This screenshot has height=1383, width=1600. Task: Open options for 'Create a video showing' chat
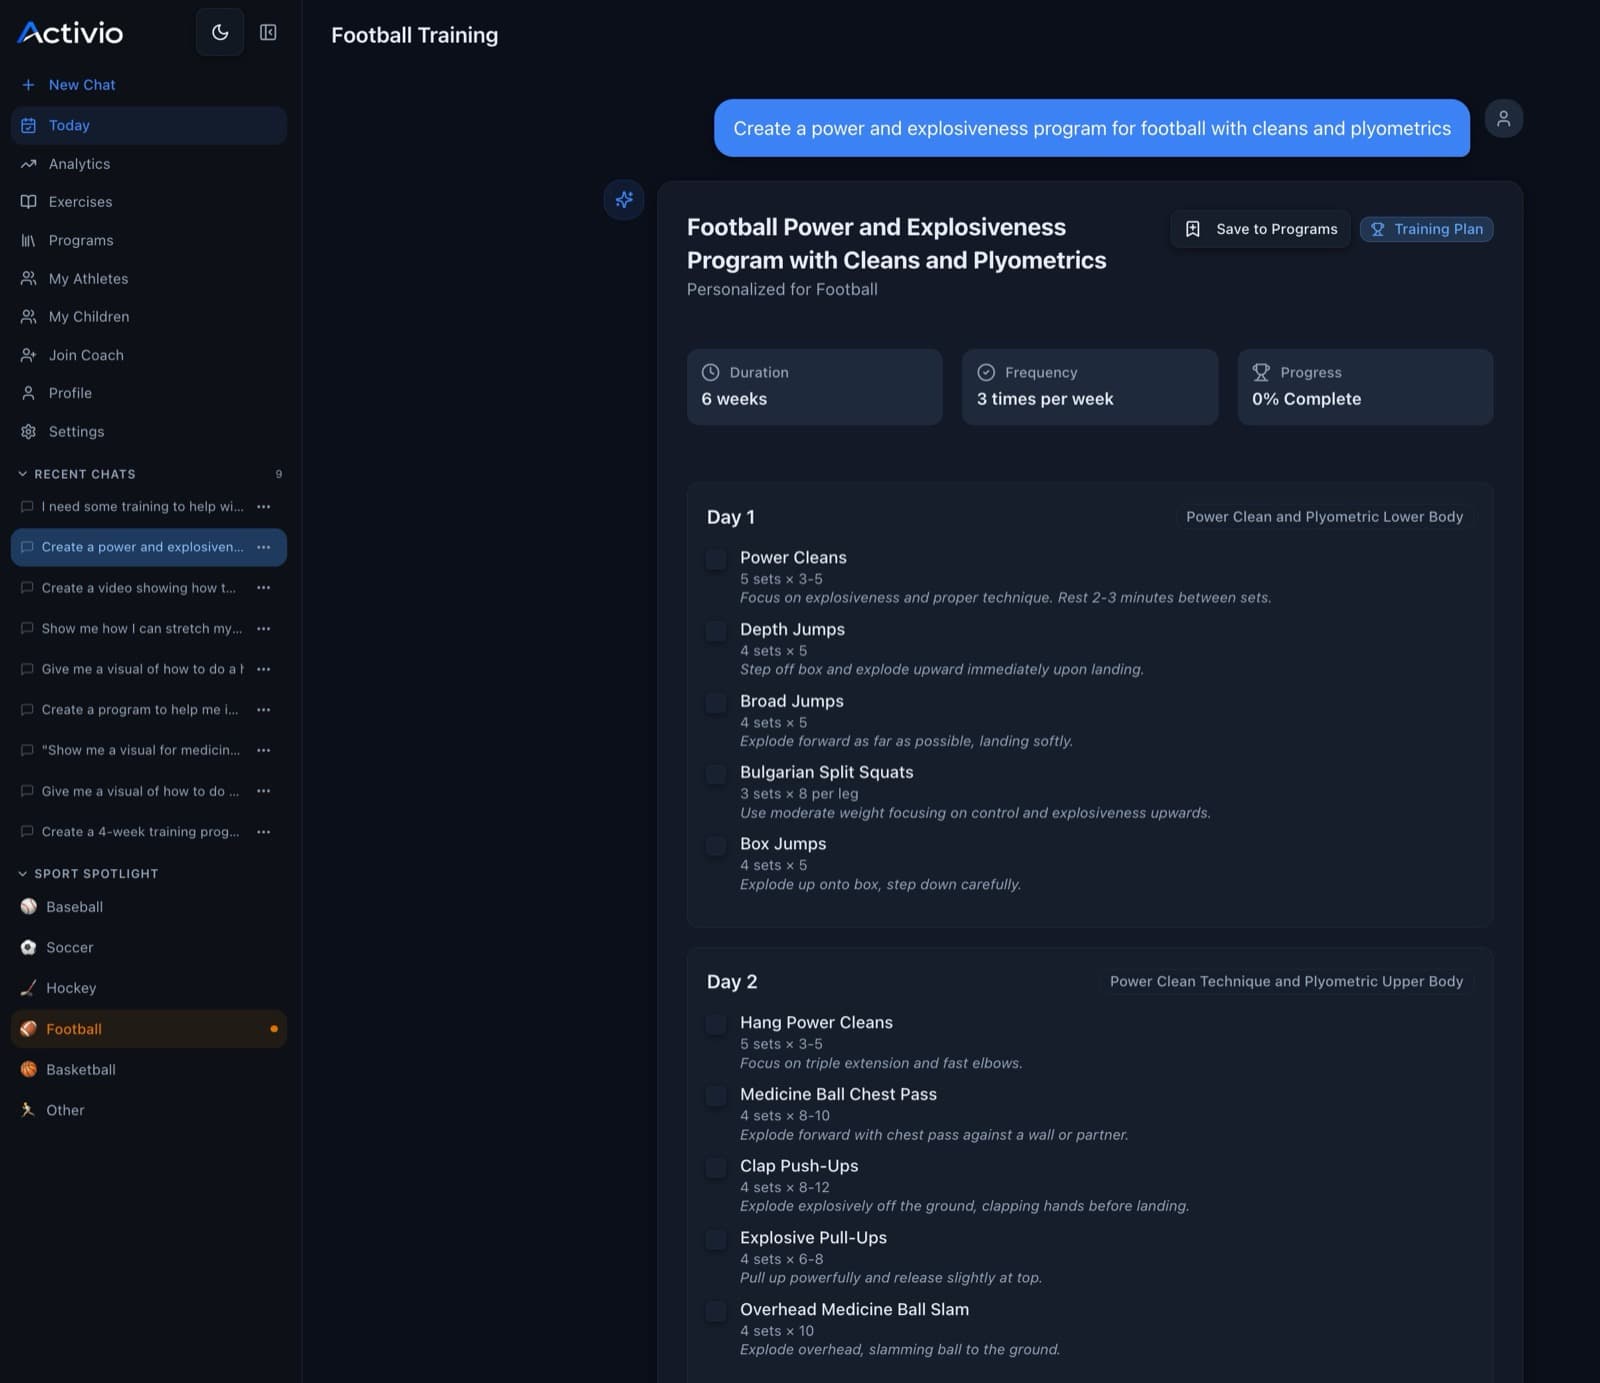[x=264, y=588]
